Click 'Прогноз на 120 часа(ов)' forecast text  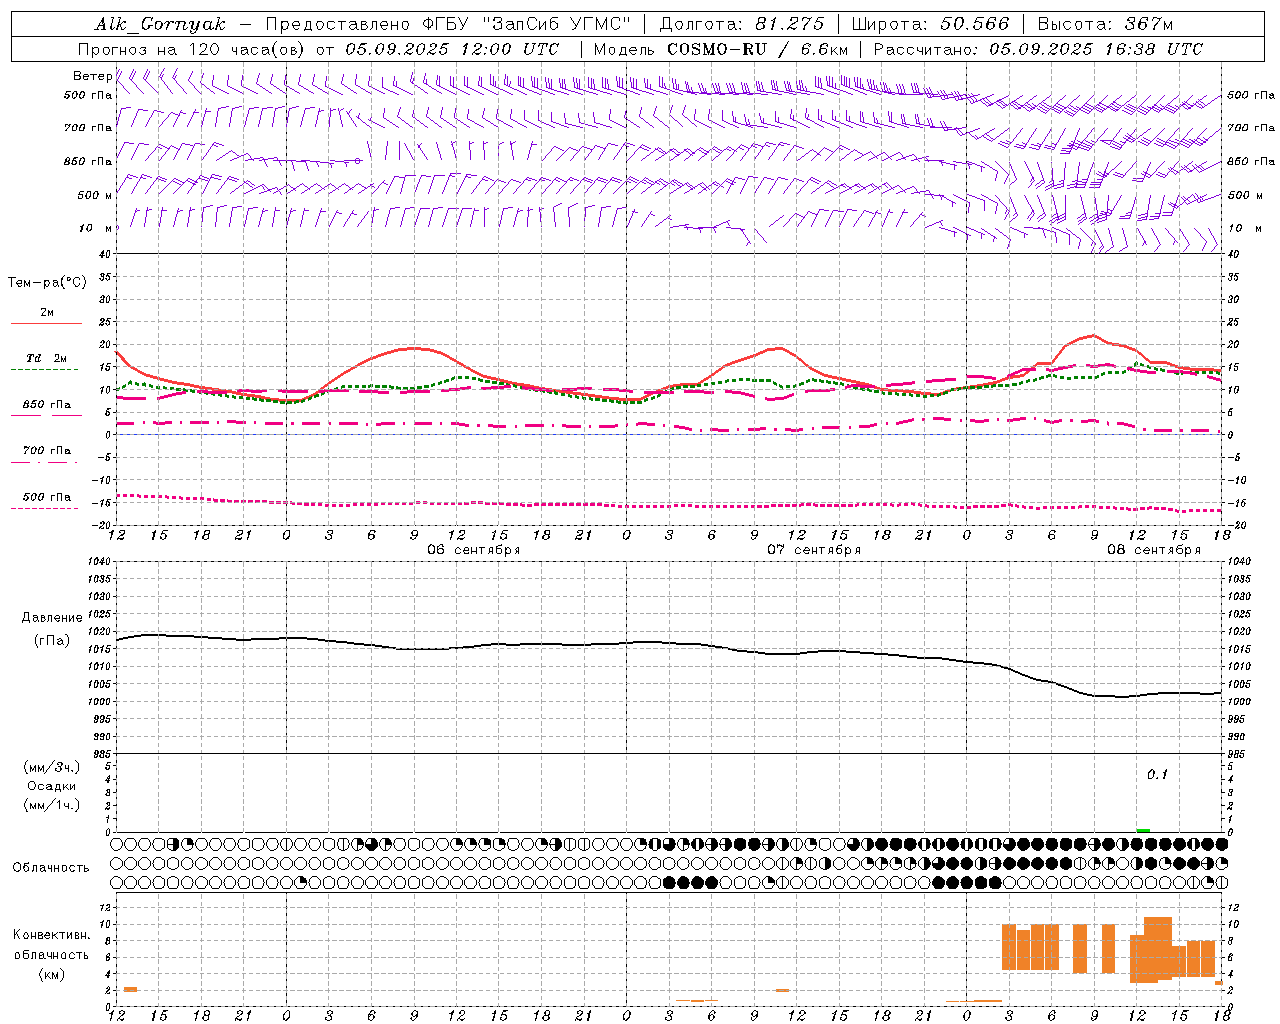point(192,49)
